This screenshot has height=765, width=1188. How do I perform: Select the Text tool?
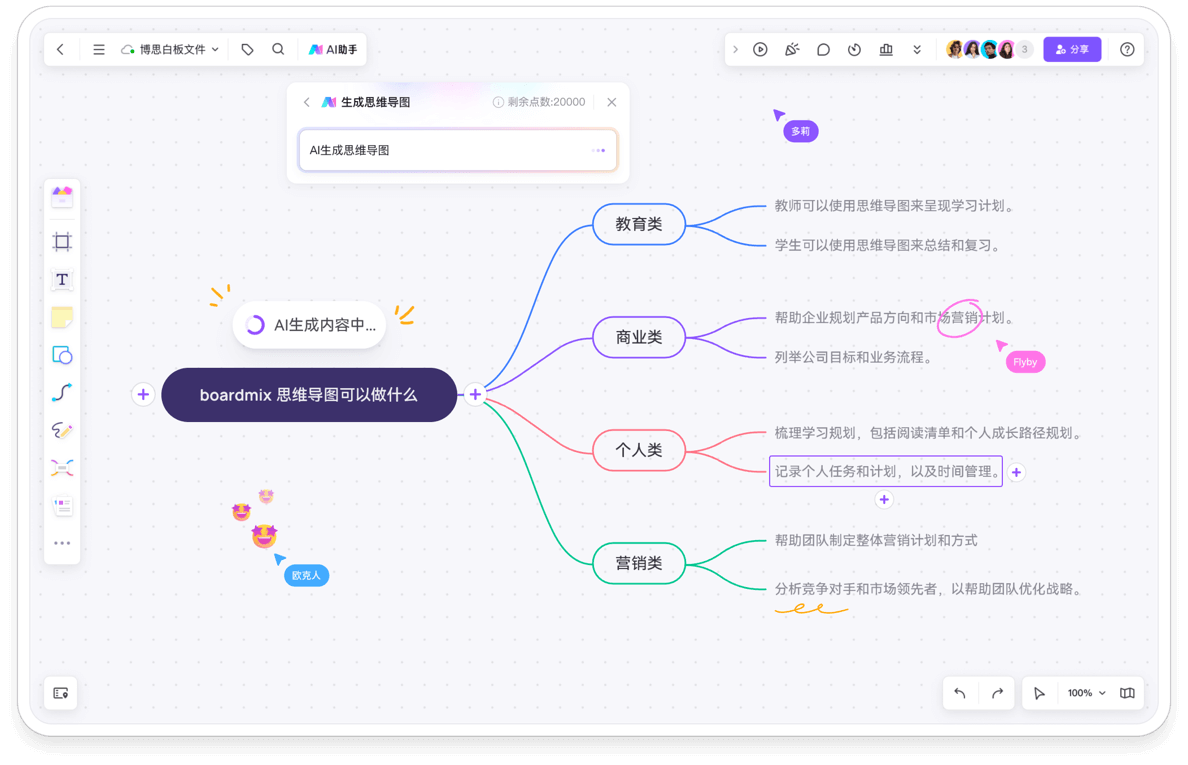point(62,279)
